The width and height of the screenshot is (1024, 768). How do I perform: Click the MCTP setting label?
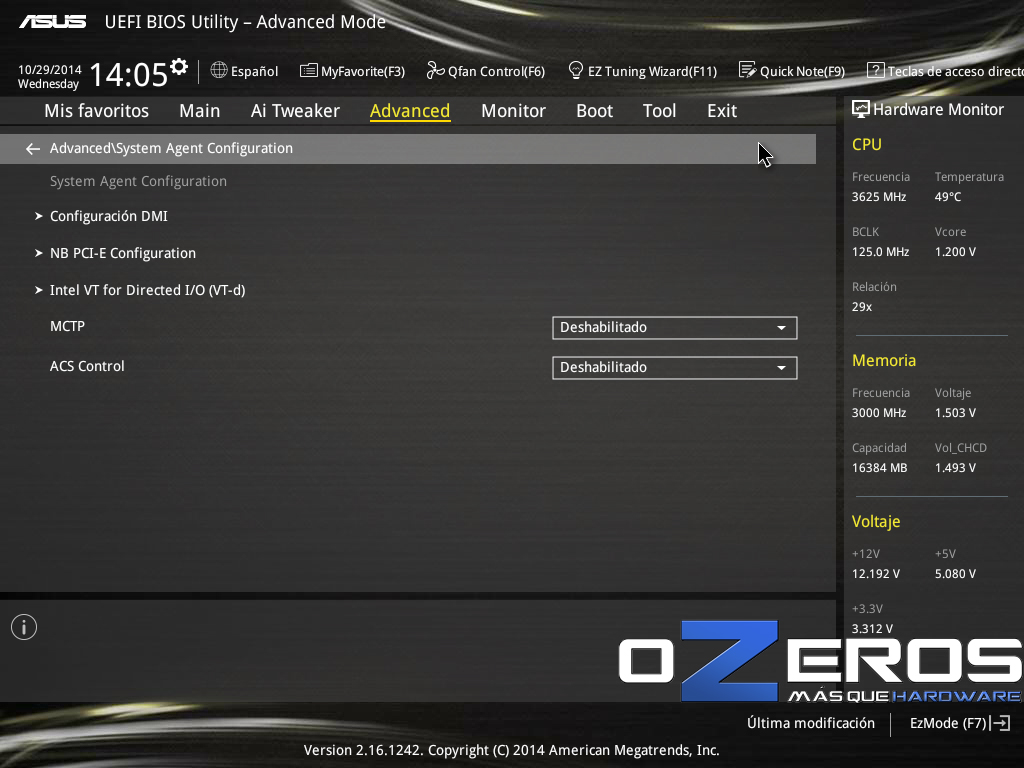coord(67,326)
